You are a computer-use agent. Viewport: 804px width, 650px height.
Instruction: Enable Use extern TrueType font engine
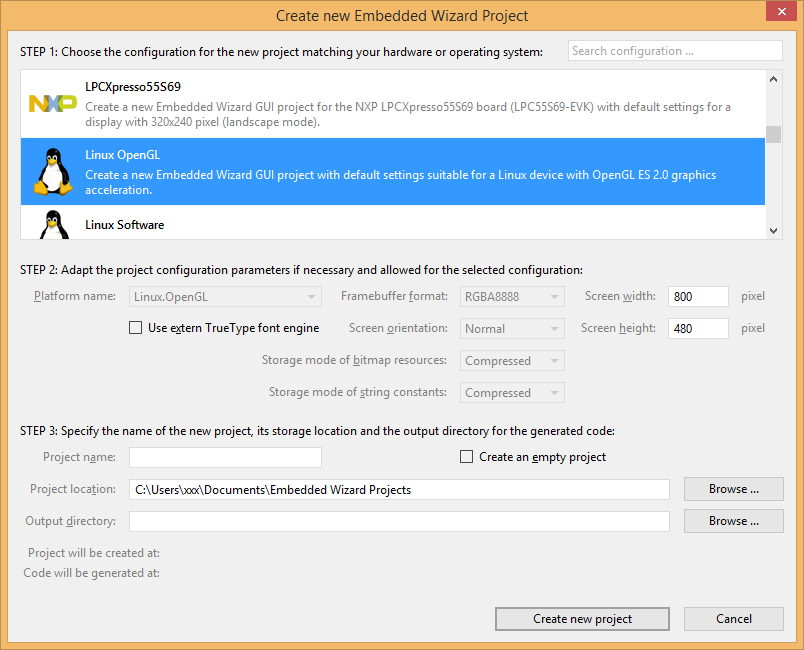click(136, 328)
